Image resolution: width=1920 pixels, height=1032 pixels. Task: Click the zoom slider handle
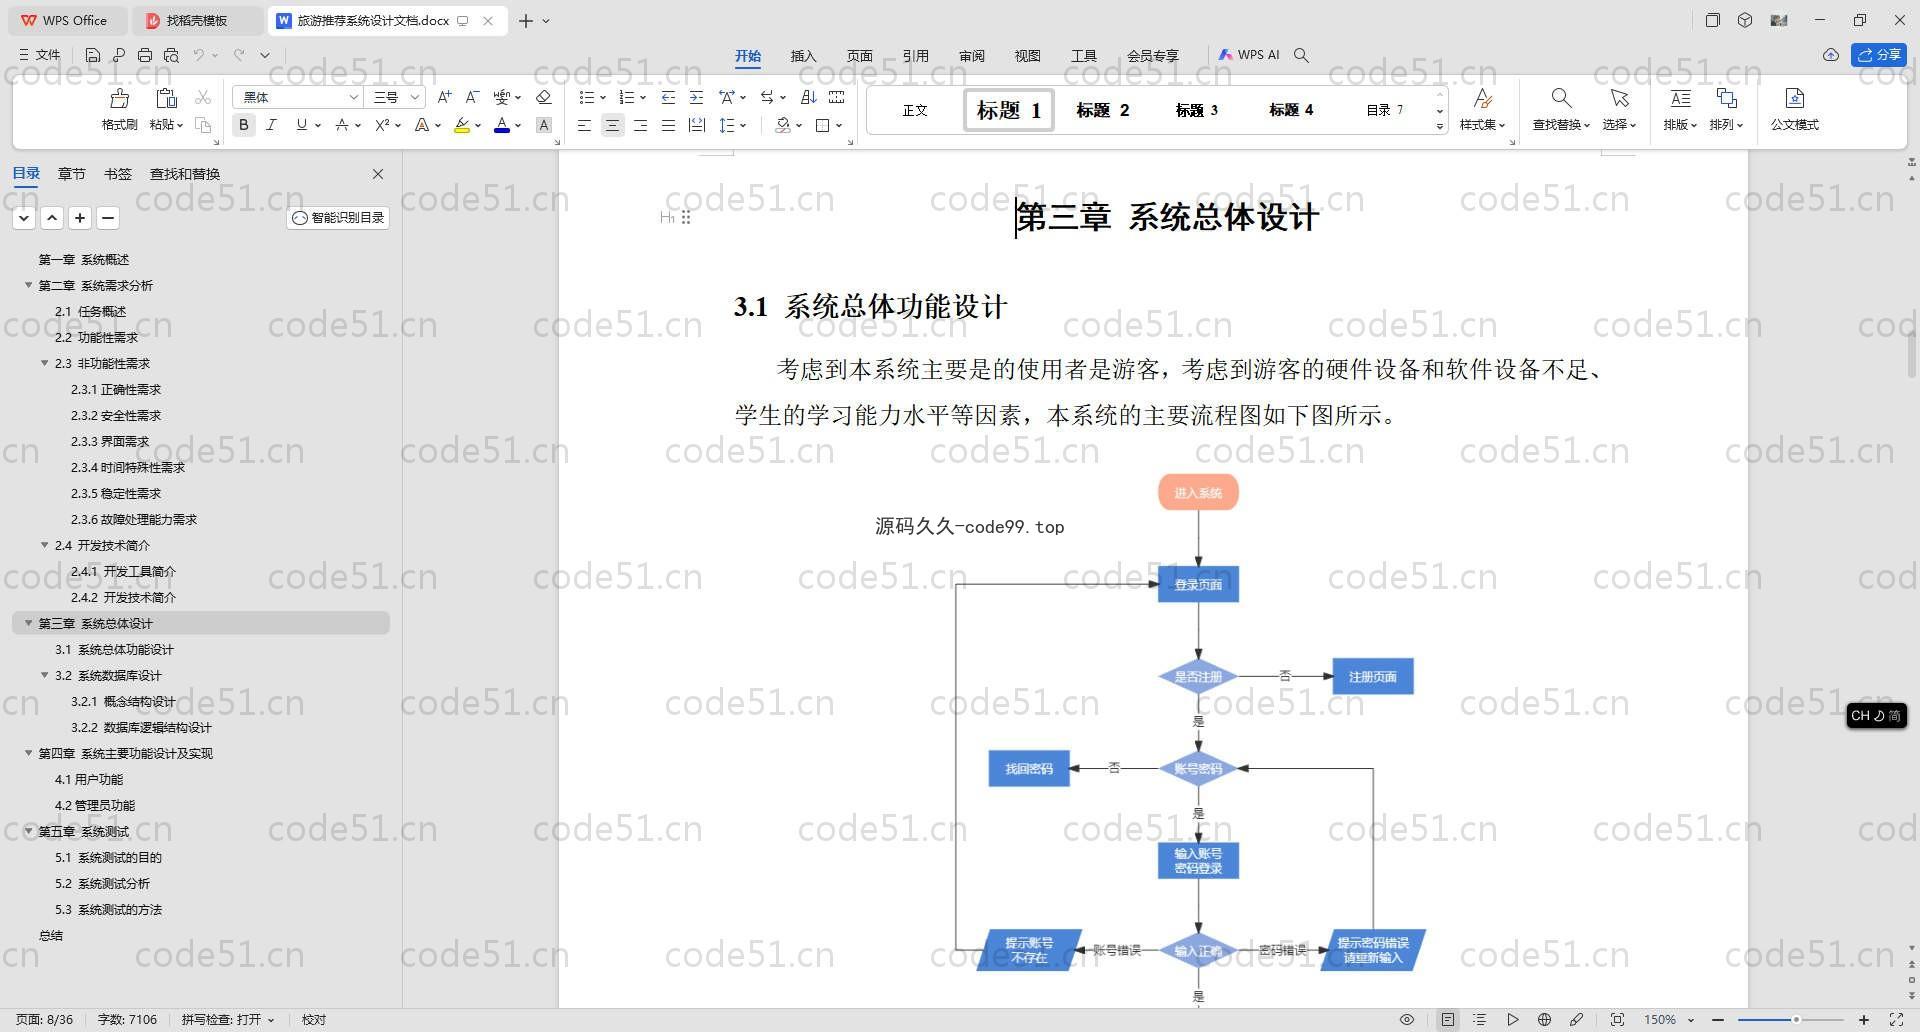coord(1796,1019)
